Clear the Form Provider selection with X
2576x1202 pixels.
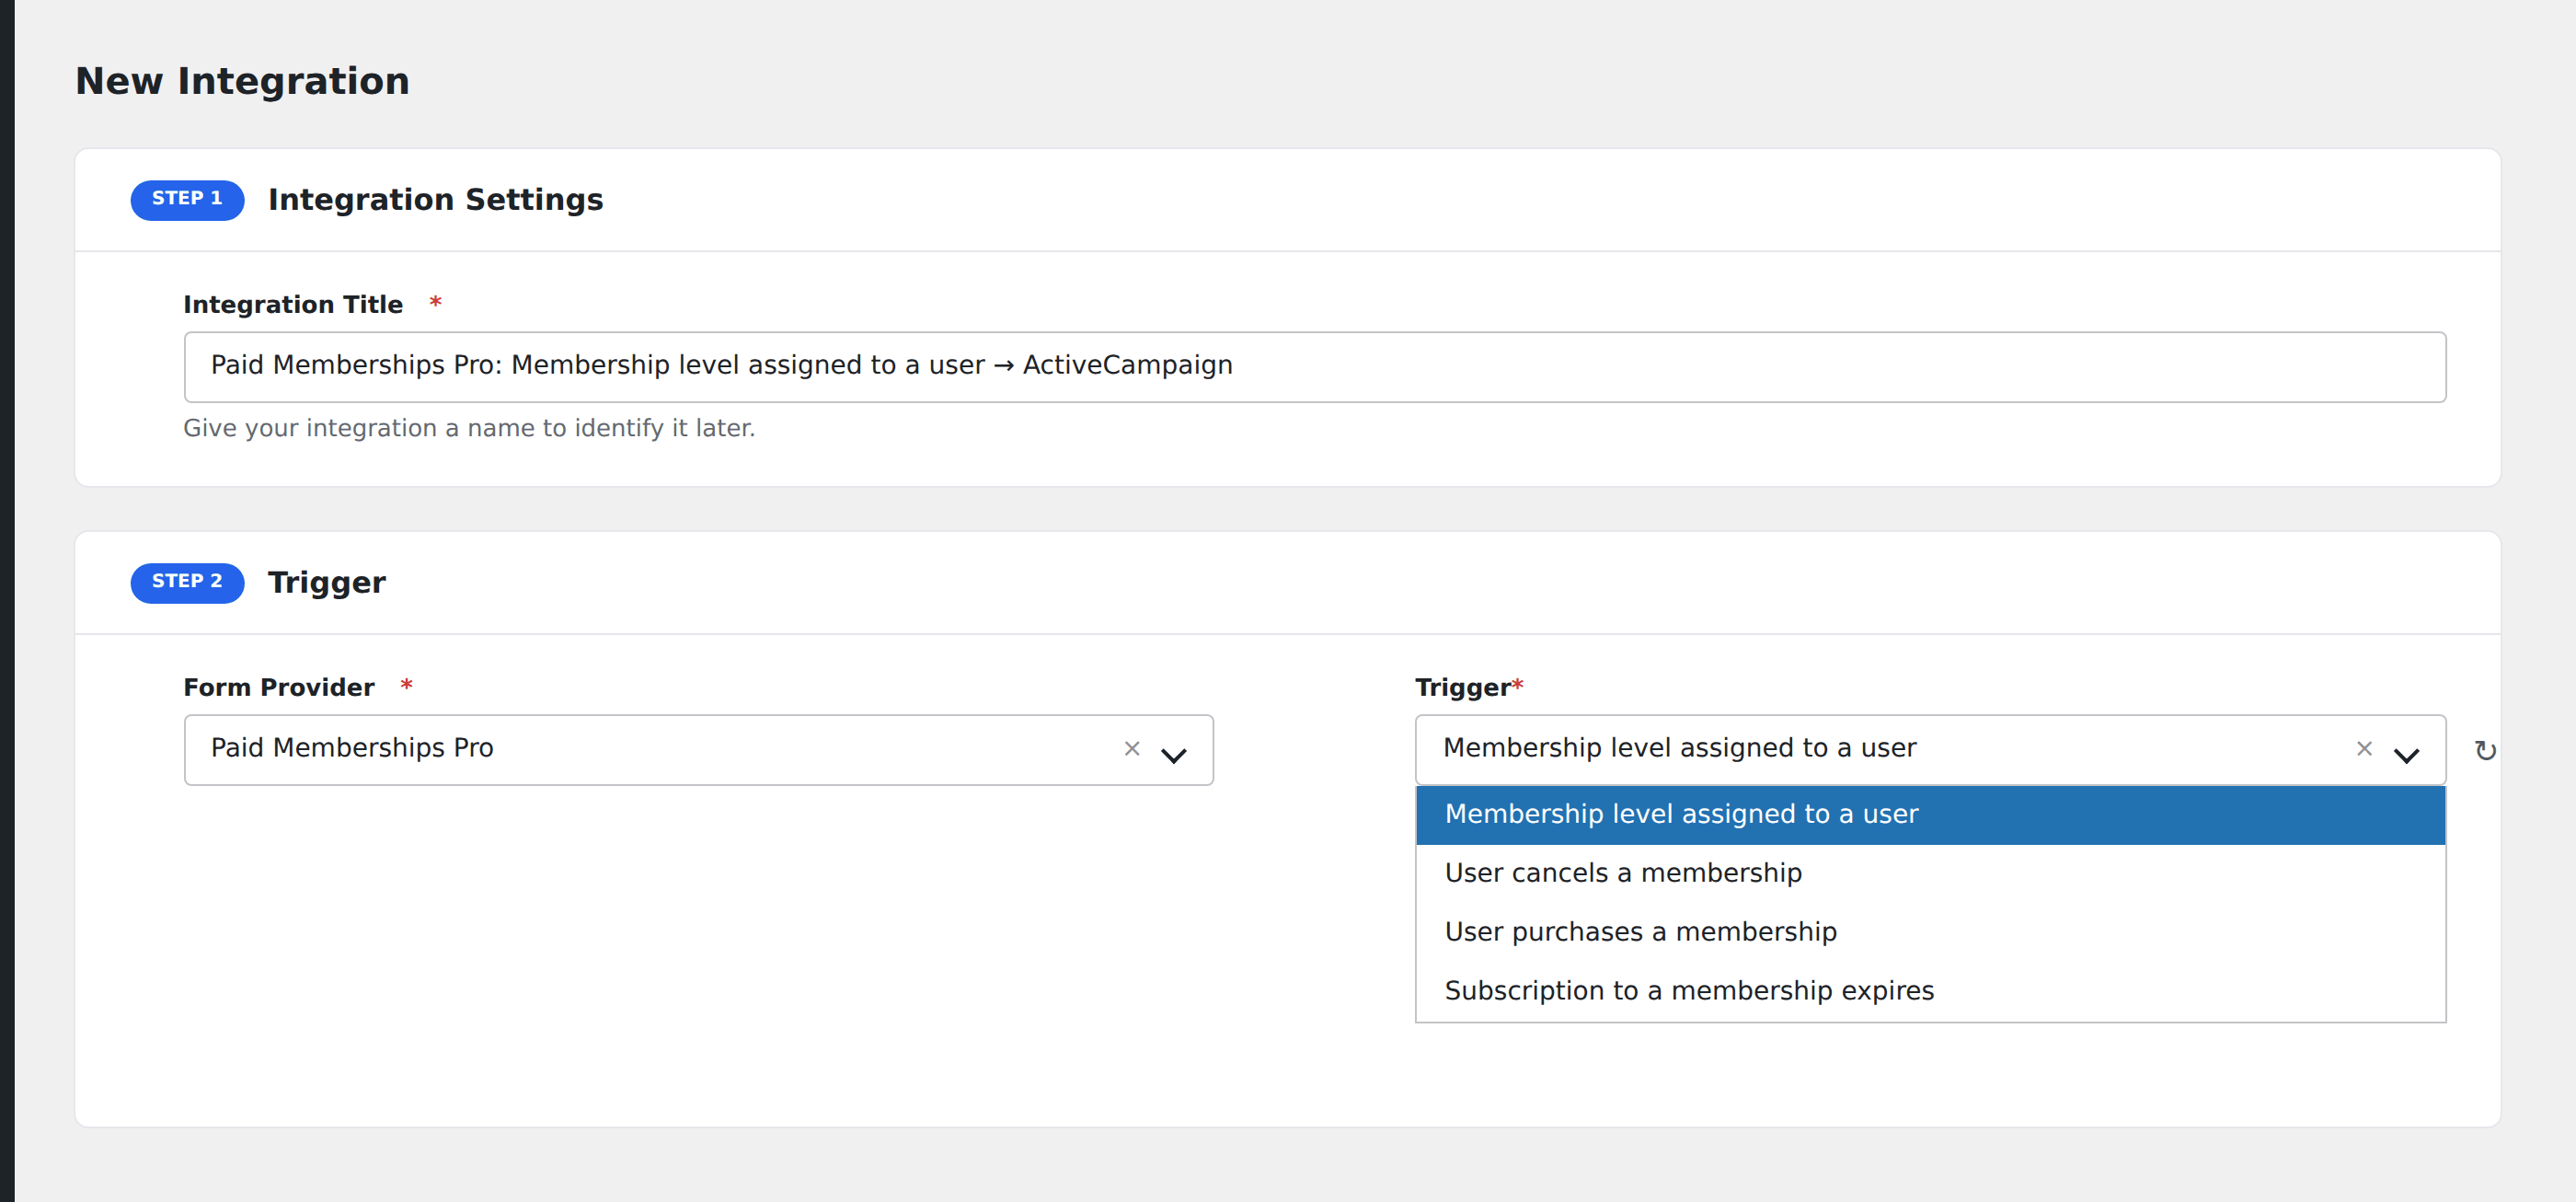click(1132, 748)
